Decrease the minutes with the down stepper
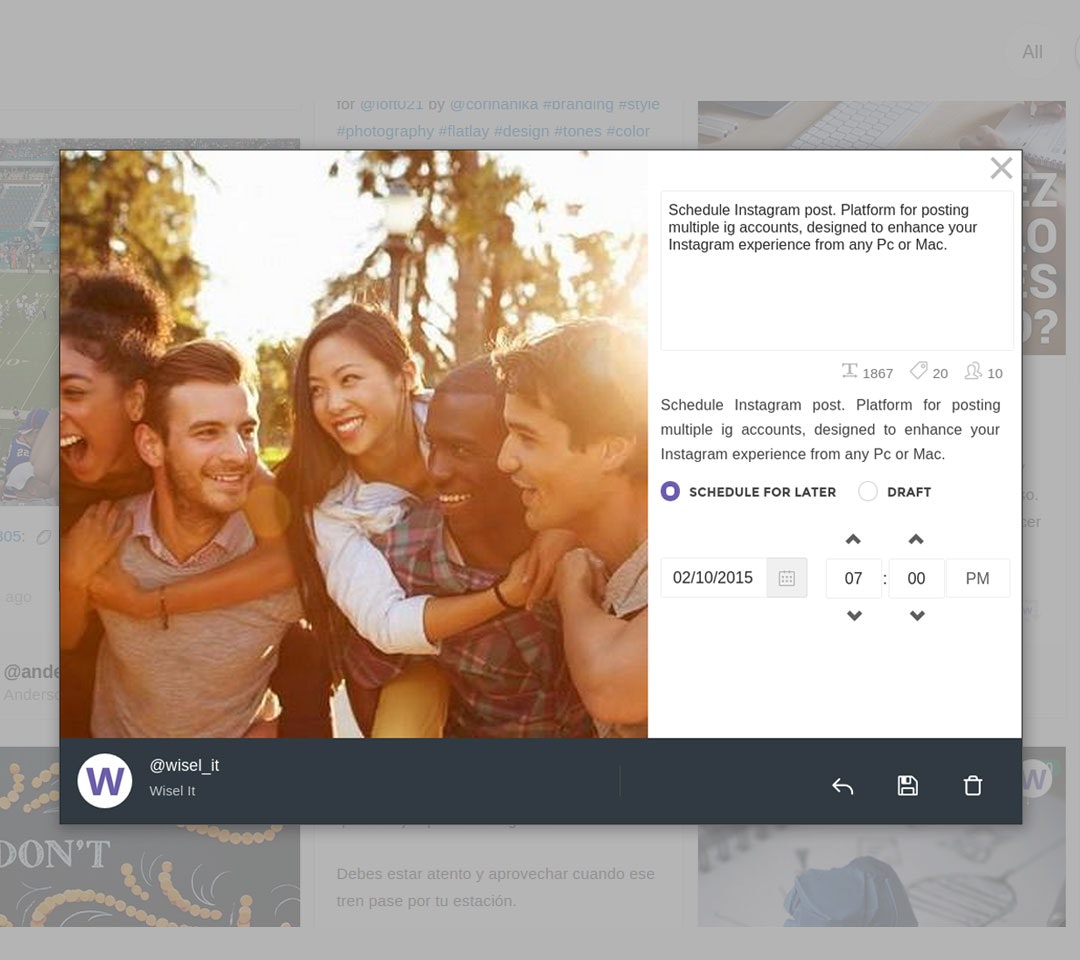Screen dimensions: 1080x960 tap(916, 616)
